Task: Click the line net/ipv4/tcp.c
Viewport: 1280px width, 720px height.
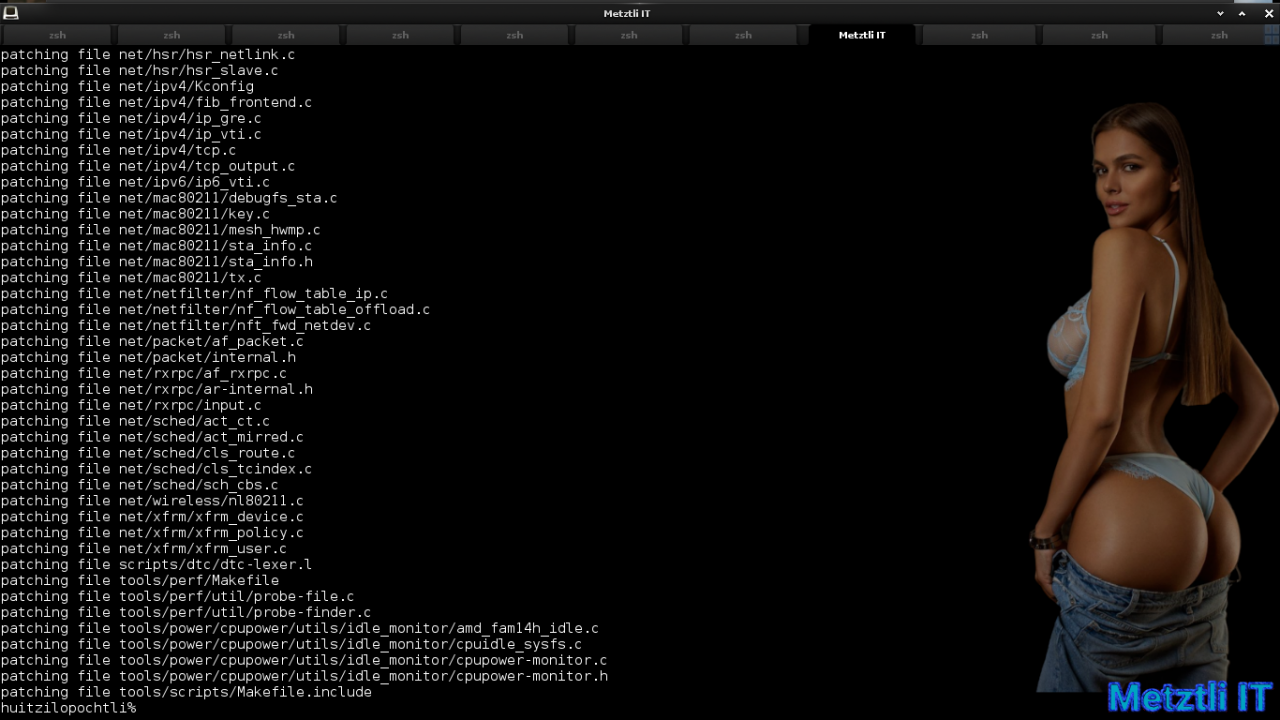Action: coord(118,150)
